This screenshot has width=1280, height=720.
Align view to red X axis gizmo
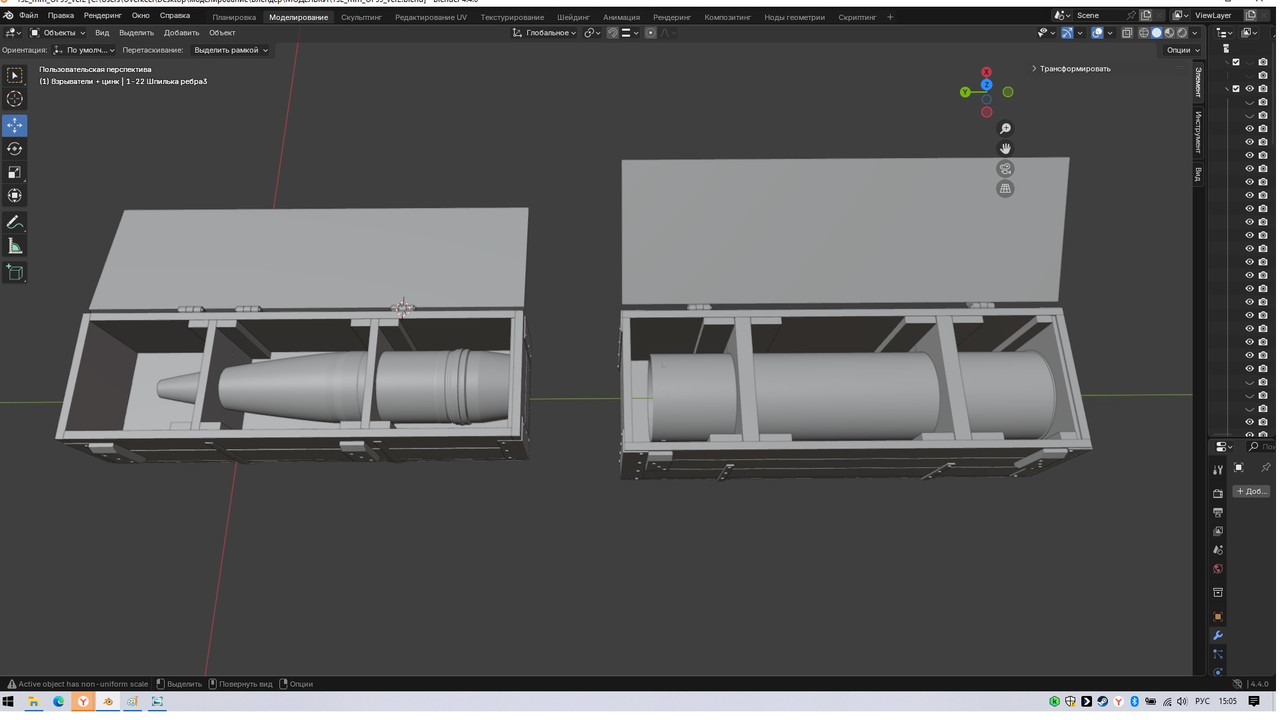tap(986, 72)
